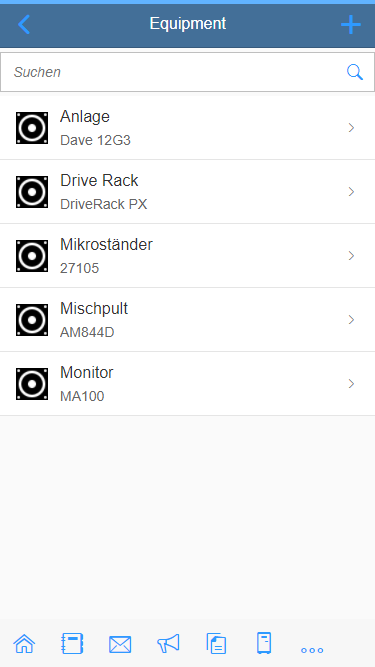
Task: Open the equipment cabinet icon in bottom bar
Action: [264, 643]
